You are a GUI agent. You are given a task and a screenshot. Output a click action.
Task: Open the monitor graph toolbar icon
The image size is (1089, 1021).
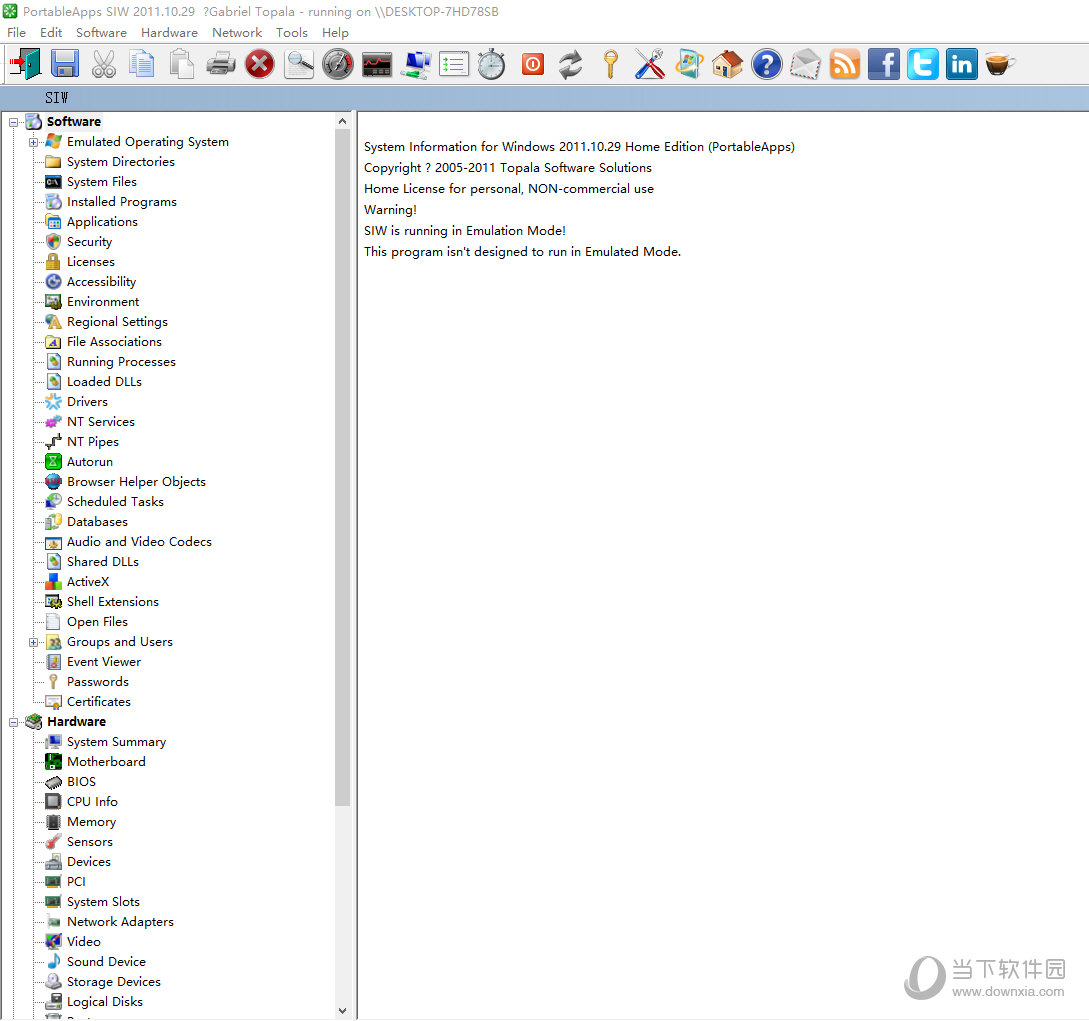point(376,65)
